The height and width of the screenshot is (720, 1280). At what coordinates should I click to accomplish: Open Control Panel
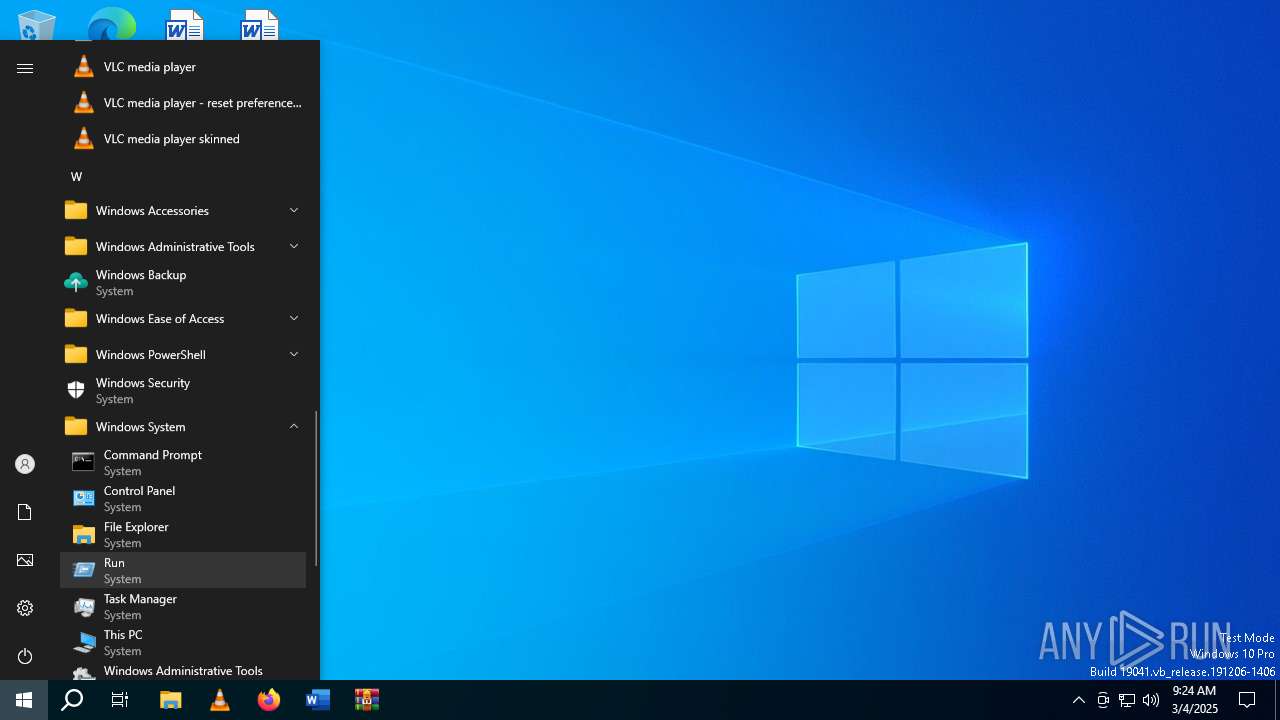(183, 499)
